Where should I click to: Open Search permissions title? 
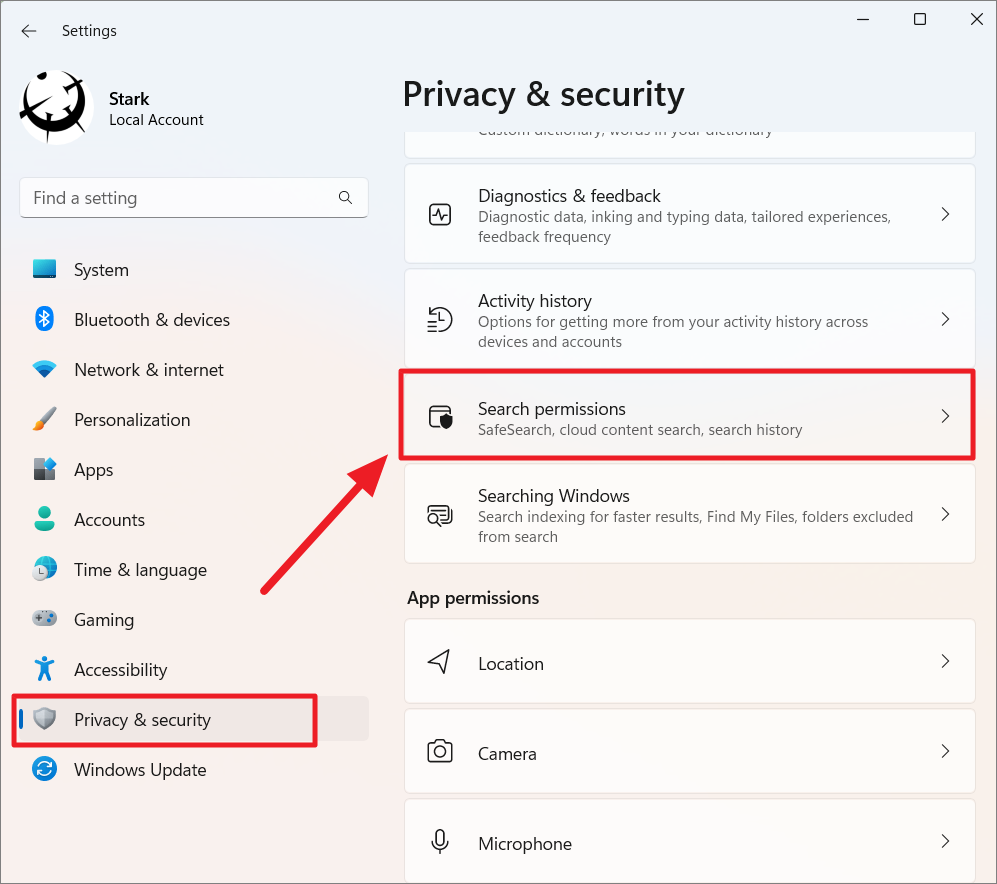[x=552, y=409]
